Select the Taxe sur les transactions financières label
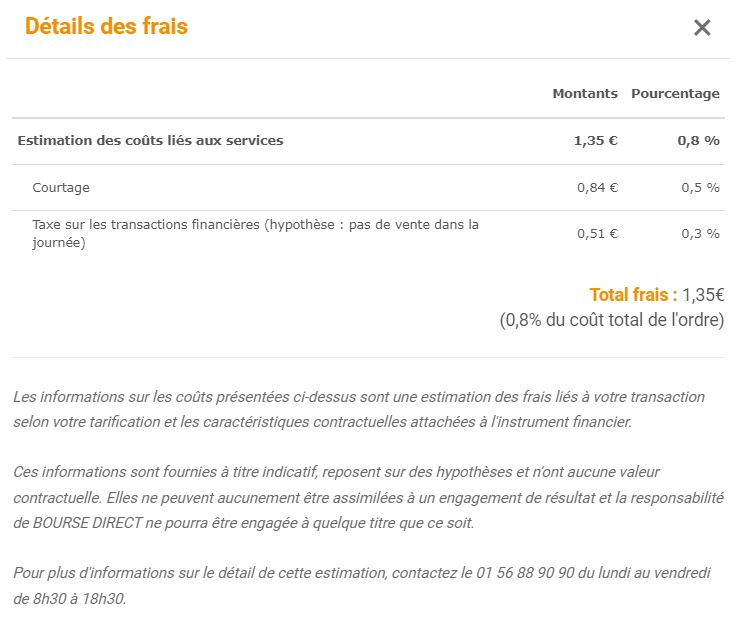The image size is (739, 621). tap(255, 233)
